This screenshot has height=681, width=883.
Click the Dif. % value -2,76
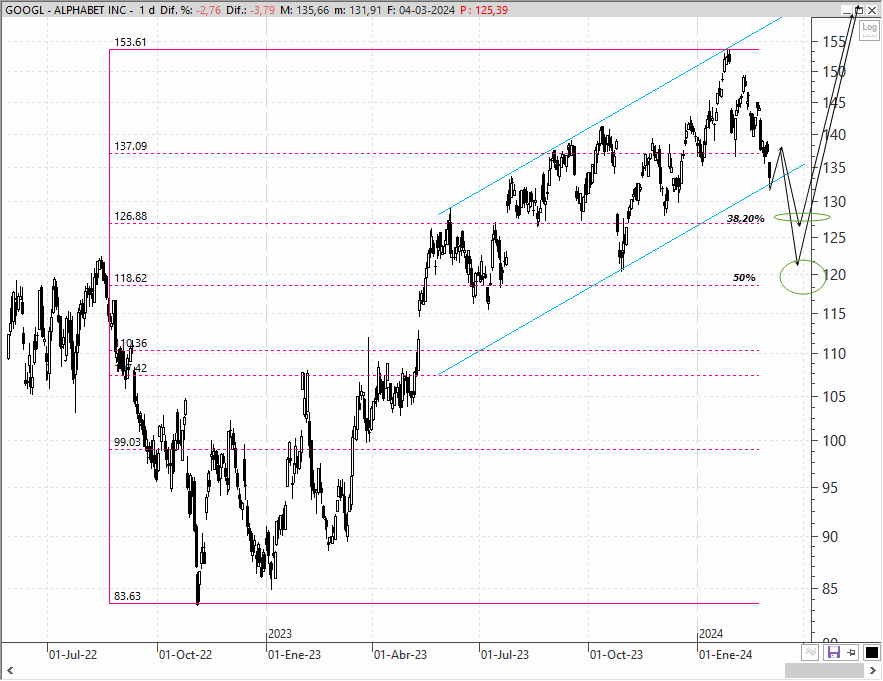(x=209, y=10)
